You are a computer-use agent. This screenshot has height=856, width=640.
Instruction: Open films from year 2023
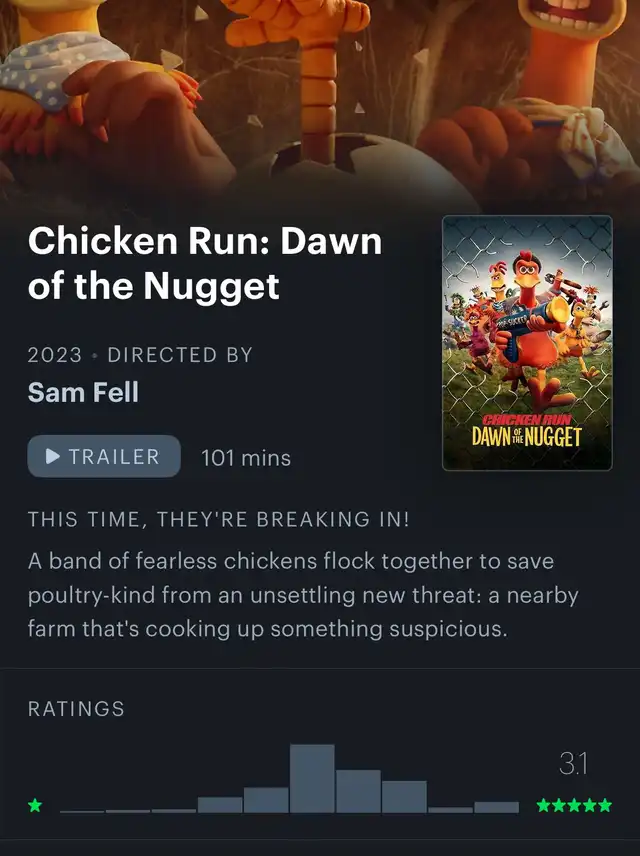(55, 355)
